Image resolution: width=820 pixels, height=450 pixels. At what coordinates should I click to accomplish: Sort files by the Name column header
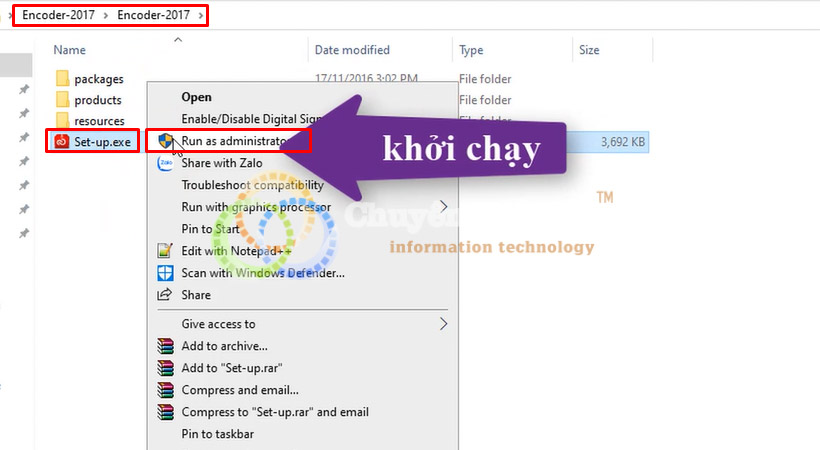tap(70, 50)
